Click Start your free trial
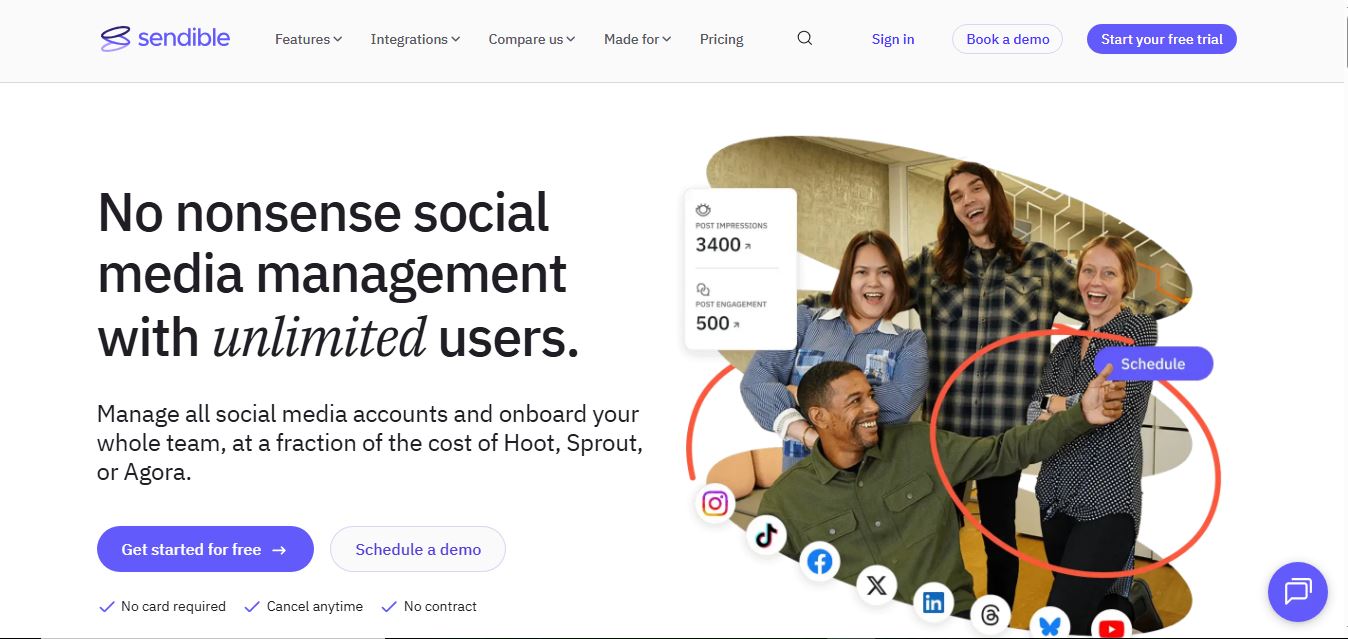The image size is (1348, 639). 1162,39
